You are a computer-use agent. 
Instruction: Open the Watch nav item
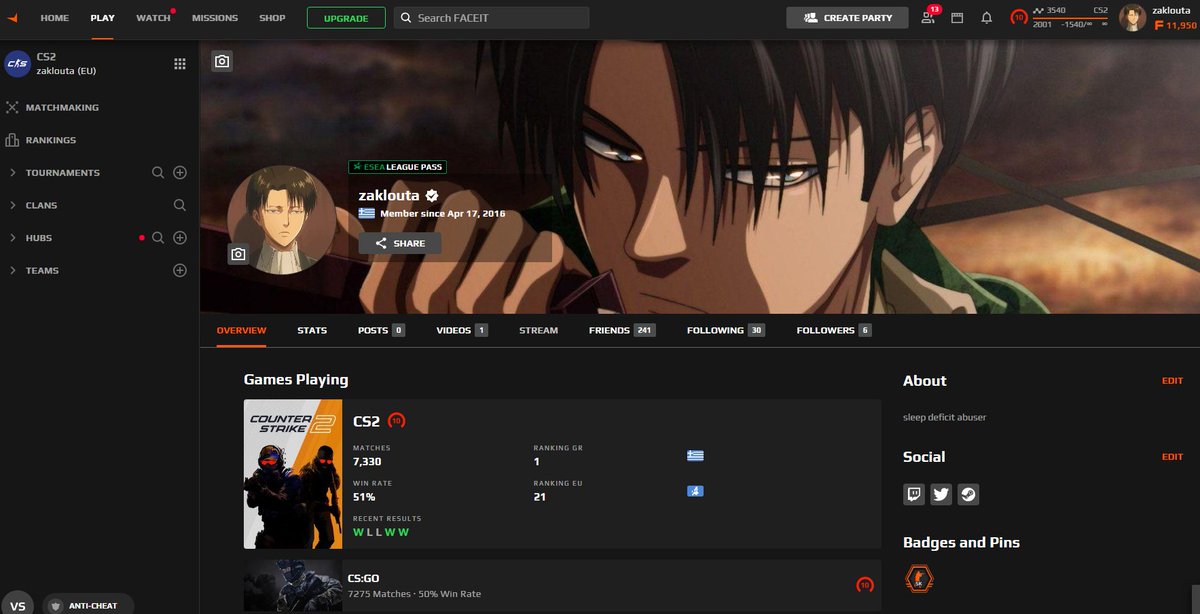pos(153,18)
